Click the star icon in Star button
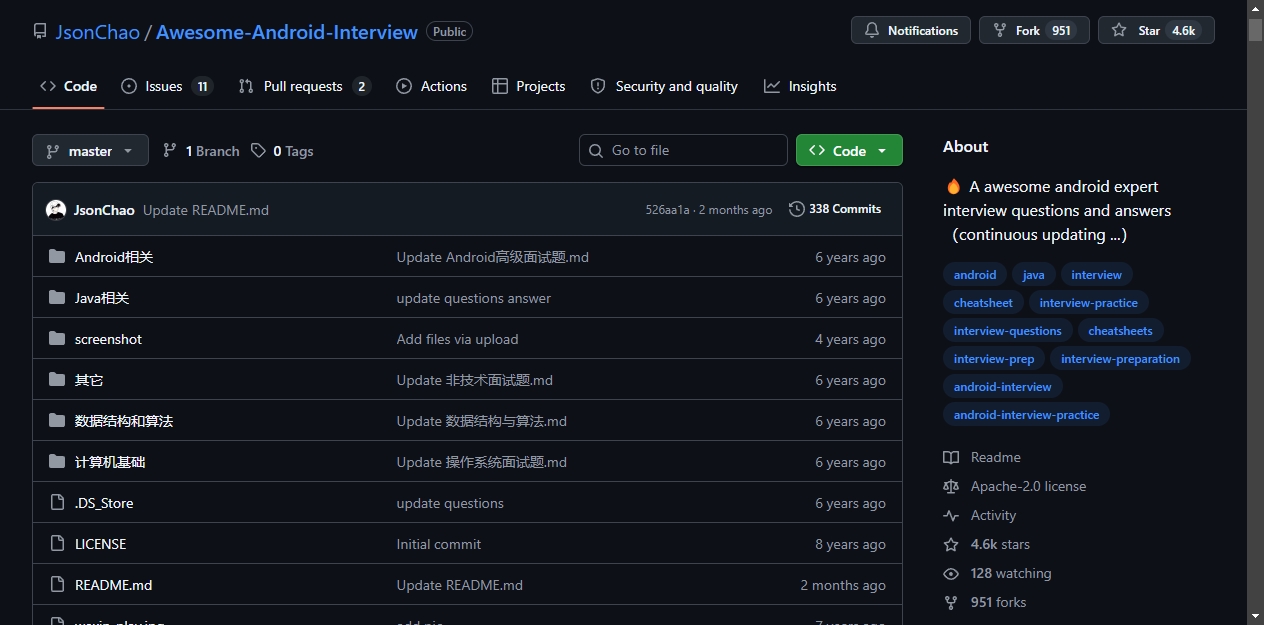Image resolution: width=1264 pixels, height=625 pixels. pyautogui.click(x=1119, y=31)
